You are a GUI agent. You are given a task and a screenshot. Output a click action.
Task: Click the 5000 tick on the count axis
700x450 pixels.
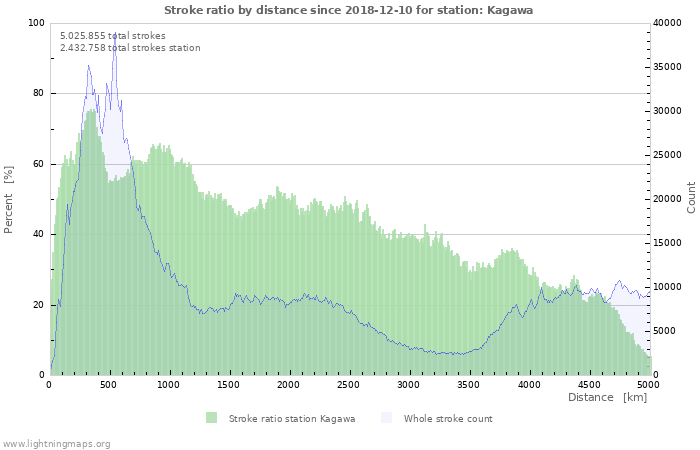pyautogui.click(x=665, y=331)
